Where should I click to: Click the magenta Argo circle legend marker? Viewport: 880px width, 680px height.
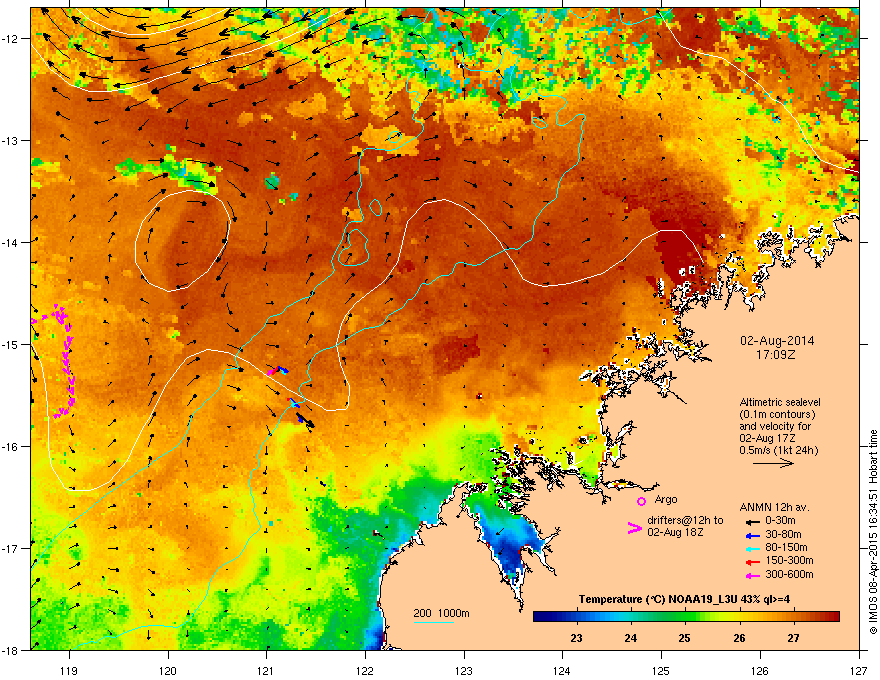(641, 501)
